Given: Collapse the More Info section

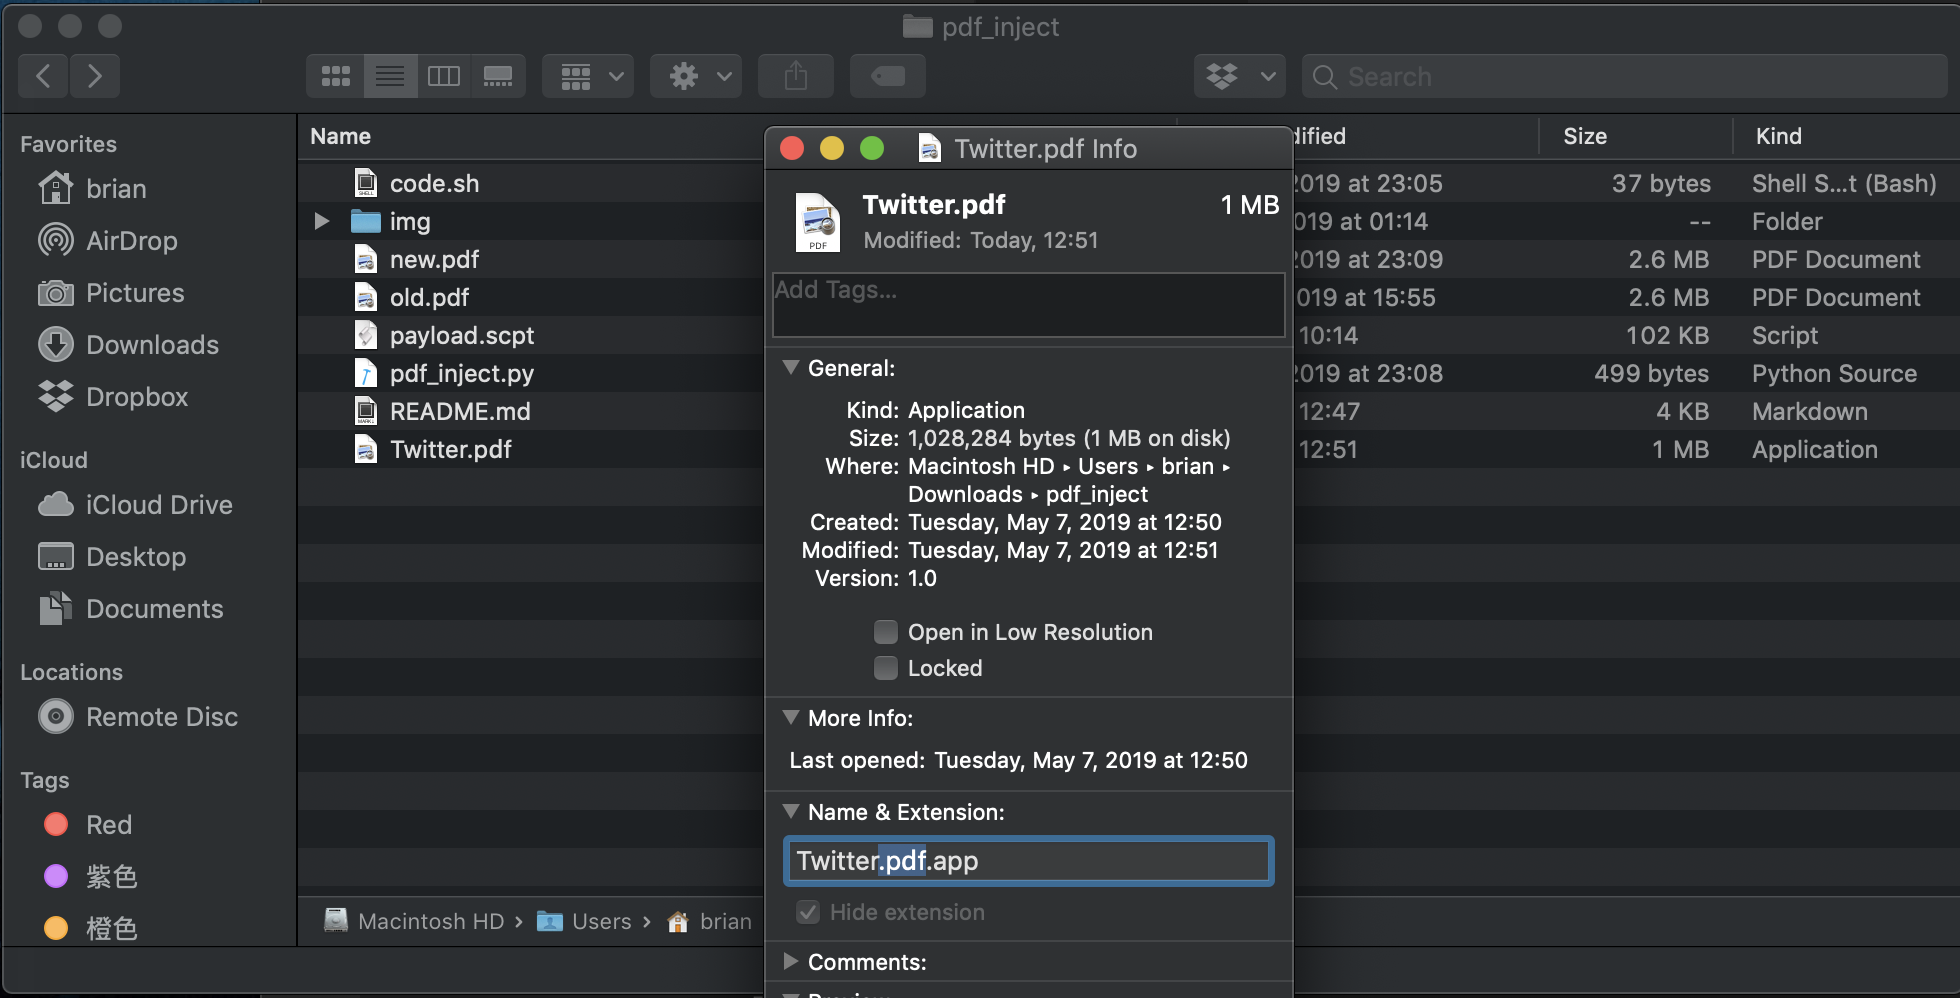Looking at the screenshot, I should [791, 717].
